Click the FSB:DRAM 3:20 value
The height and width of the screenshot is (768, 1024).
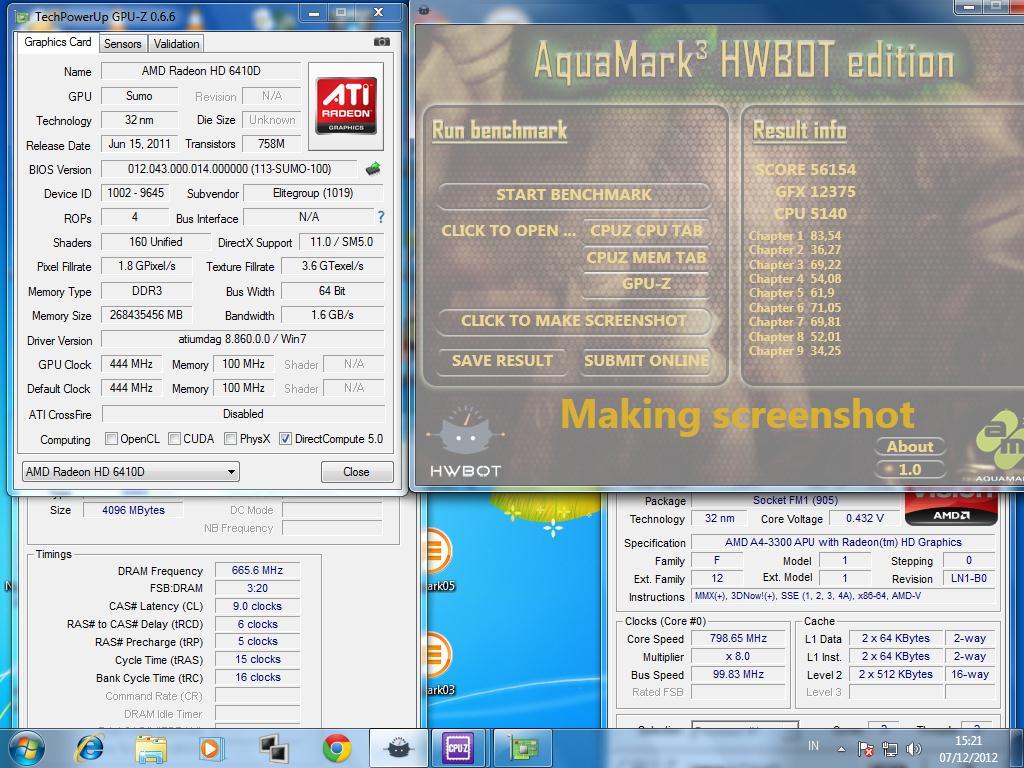[x=257, y=588]
